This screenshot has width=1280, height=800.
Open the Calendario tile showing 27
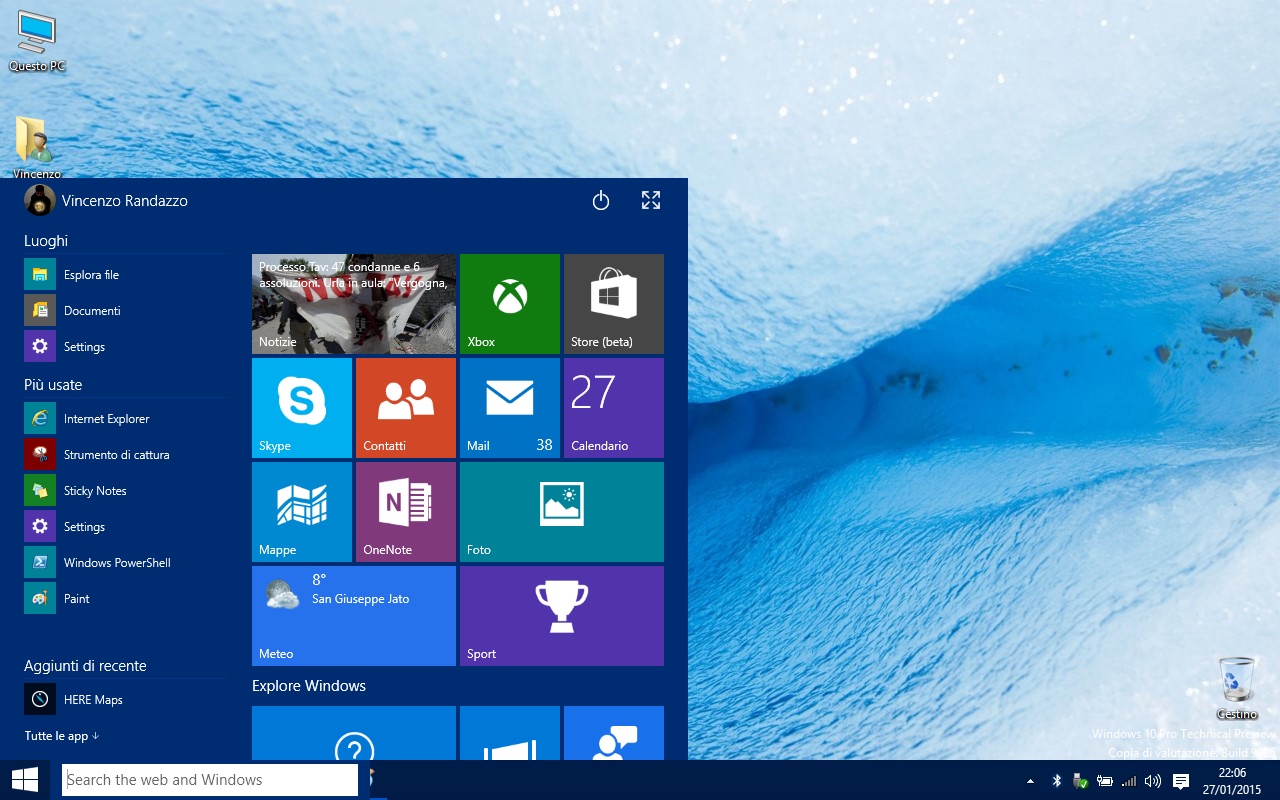(614, 408)
